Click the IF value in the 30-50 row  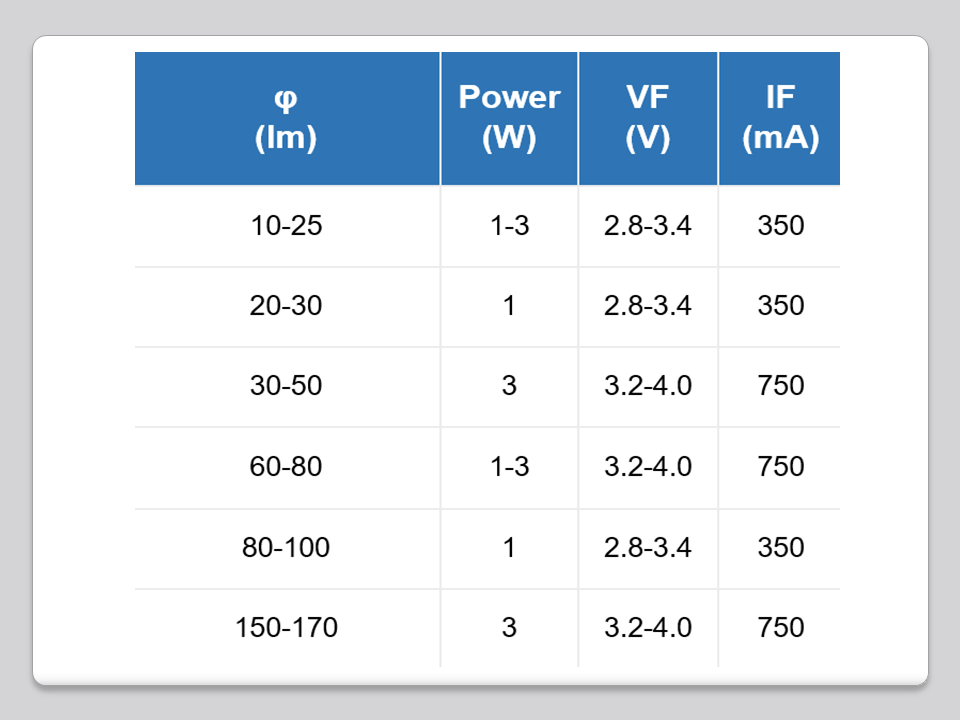[x=780, y=386]
